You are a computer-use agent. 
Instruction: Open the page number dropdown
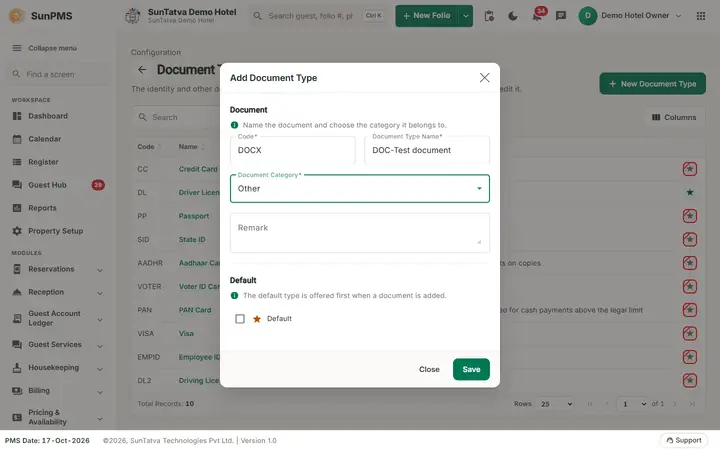[633, 404]
